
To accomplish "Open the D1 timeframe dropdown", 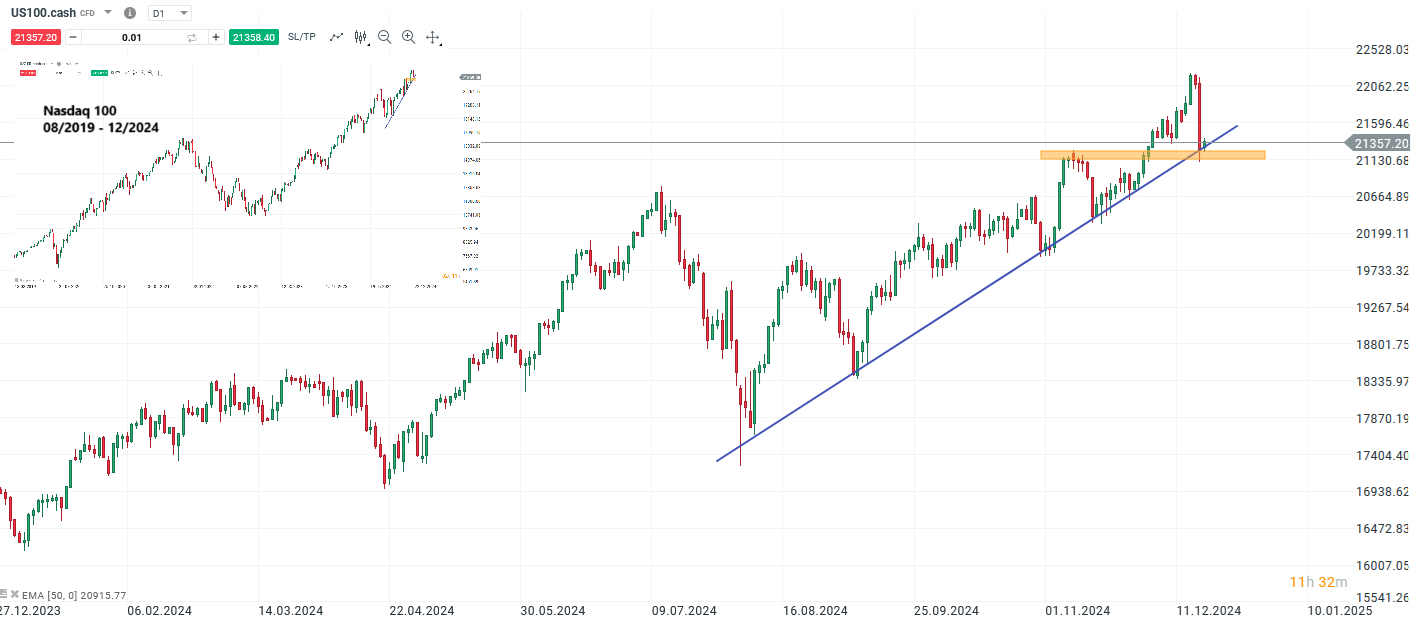I will pyautogui.click(x=168, y=13).
